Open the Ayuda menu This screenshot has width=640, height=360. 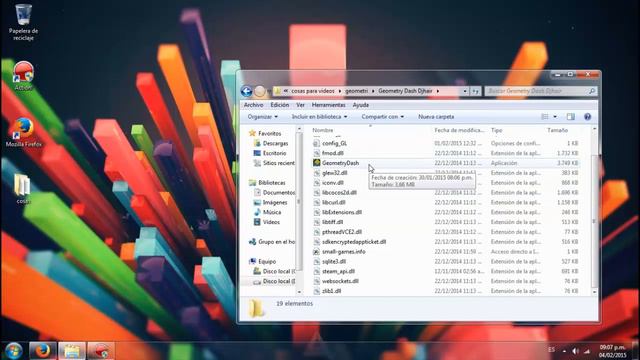[x=360, y=105]
